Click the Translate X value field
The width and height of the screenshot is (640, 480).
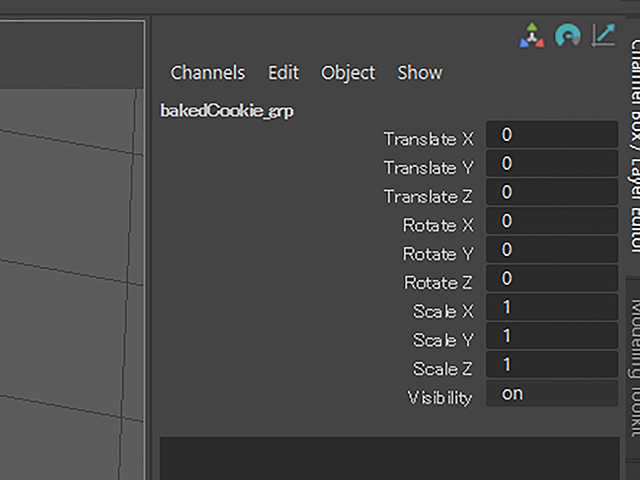click(551, 135)
